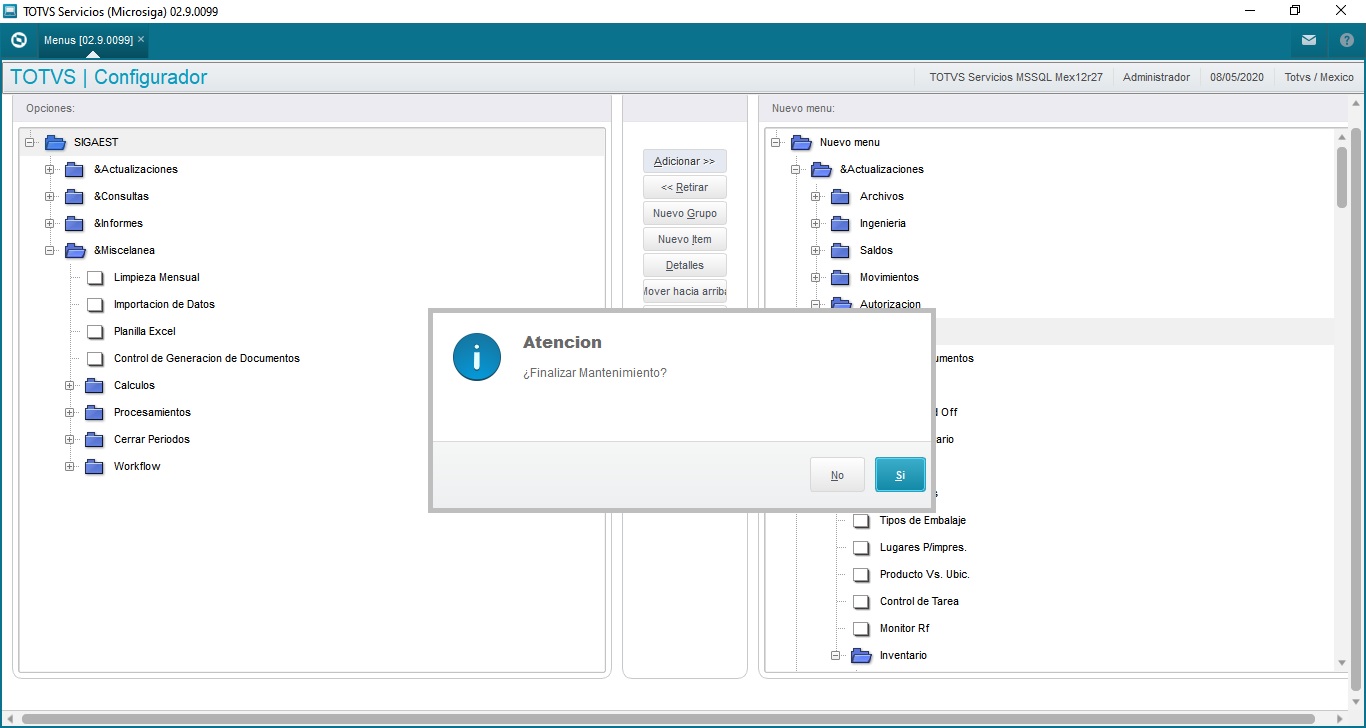Expand the Saldos node
Image resolution: width=1366 pixels, height=728 pixels.
(815, 250)
